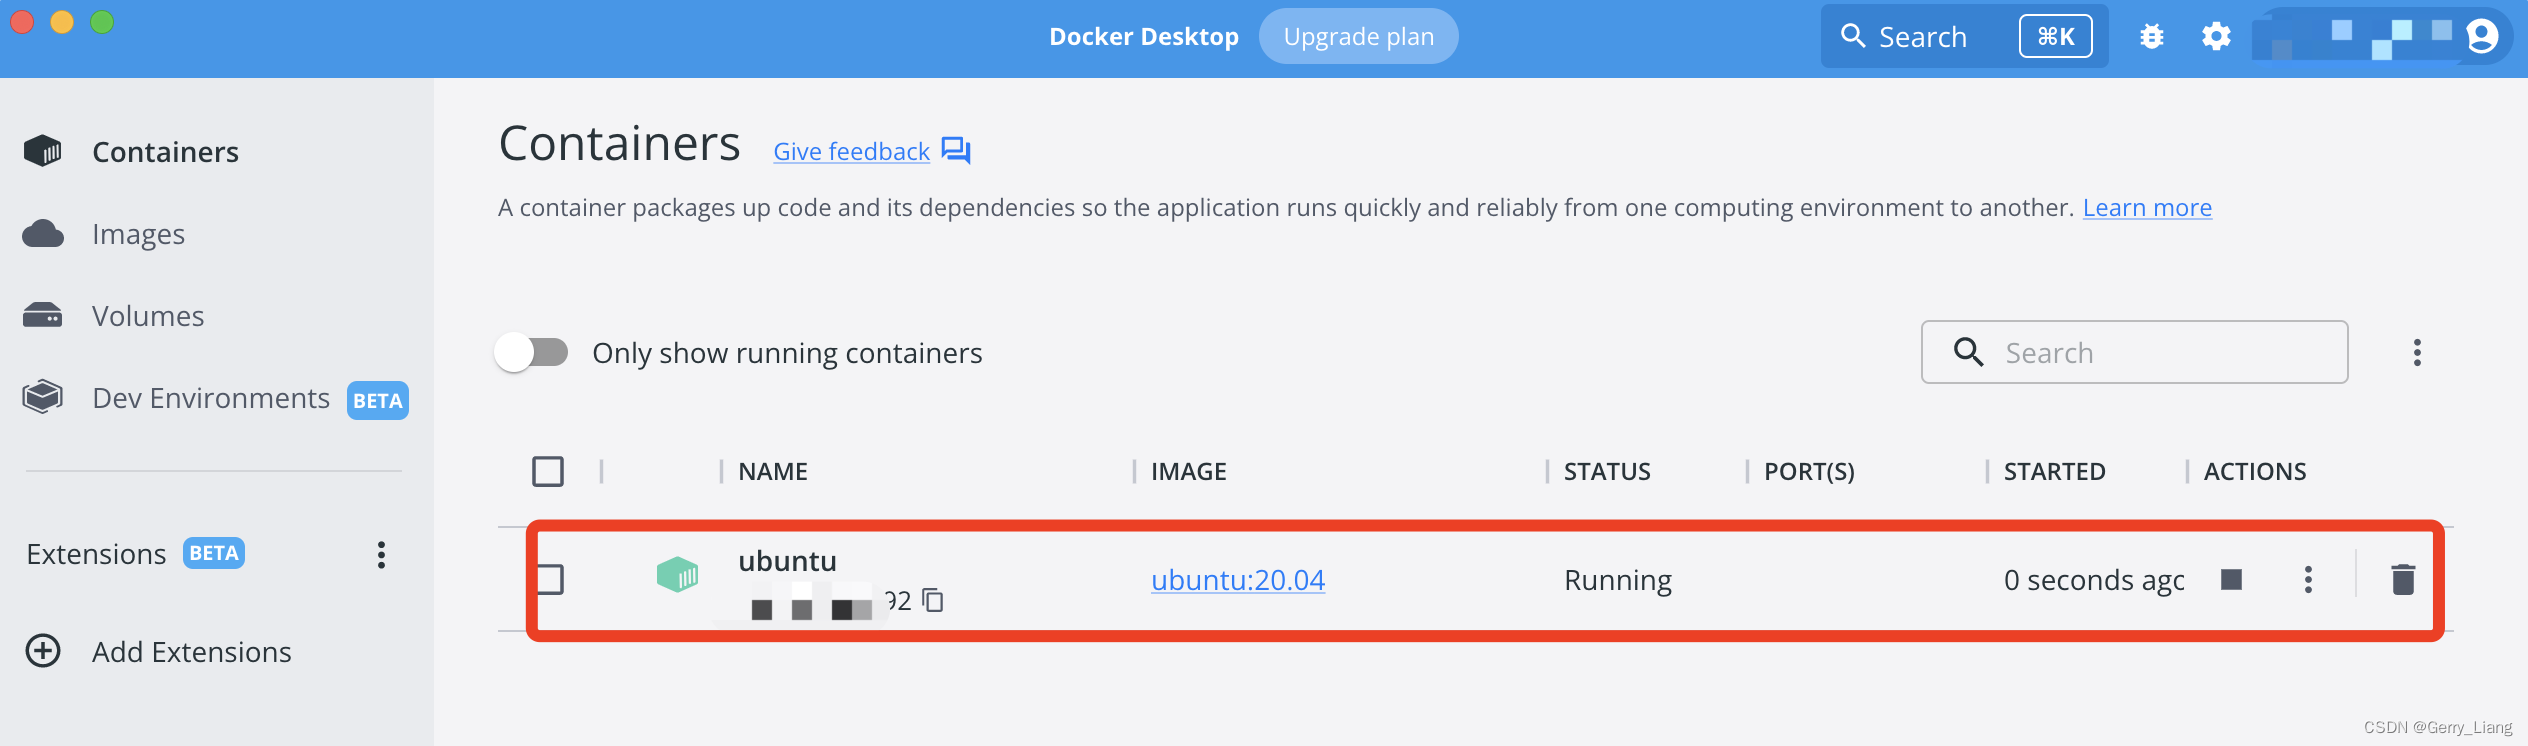Screen dimensions: 2528x746
Task: Toggle Only show running containers switch
Action: [532, 352]
